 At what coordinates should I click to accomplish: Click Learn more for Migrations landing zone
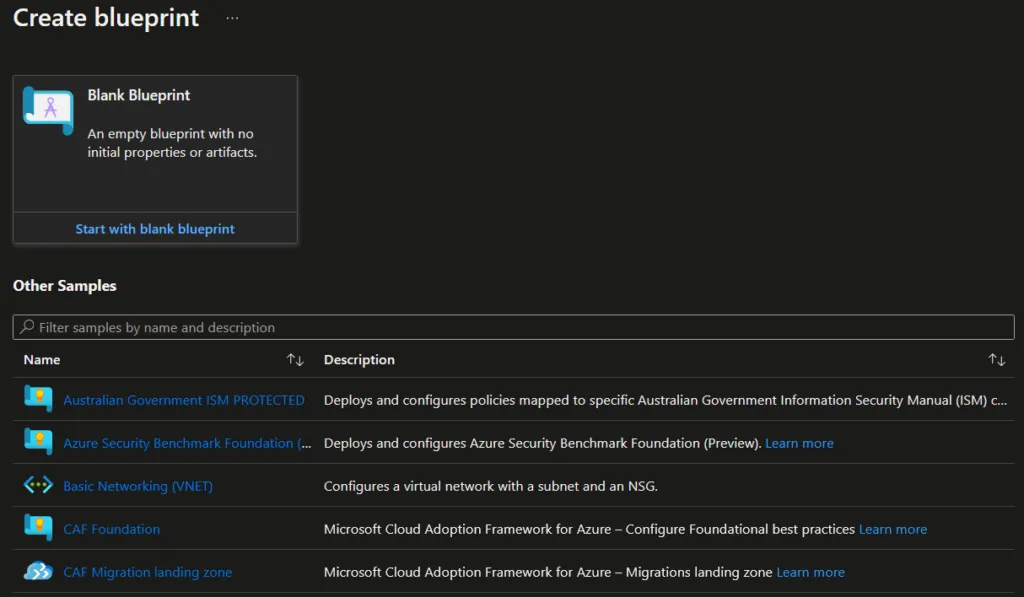[810, 572]
